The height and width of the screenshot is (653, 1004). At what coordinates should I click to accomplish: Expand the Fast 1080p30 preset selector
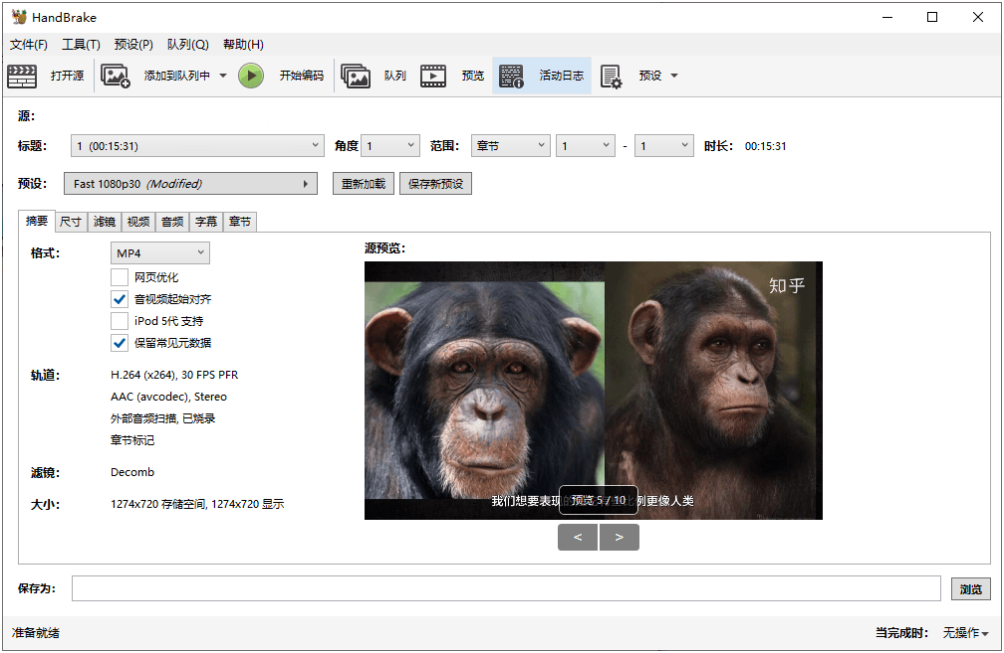(191, 184)
